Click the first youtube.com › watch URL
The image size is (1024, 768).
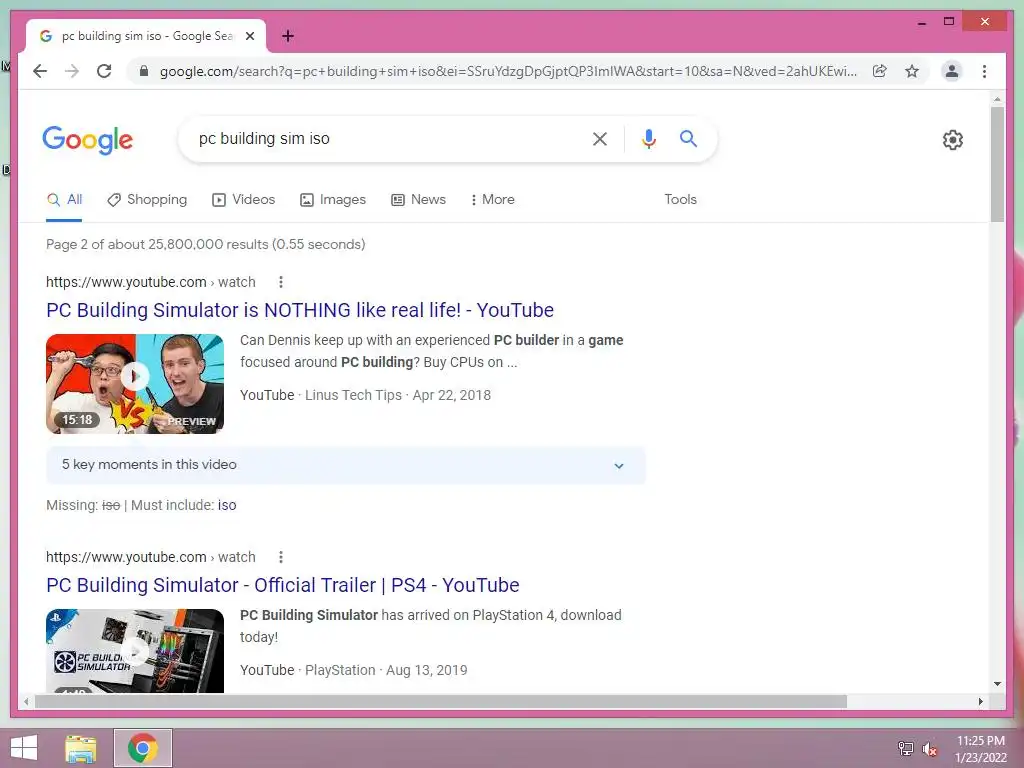(150, 282)
